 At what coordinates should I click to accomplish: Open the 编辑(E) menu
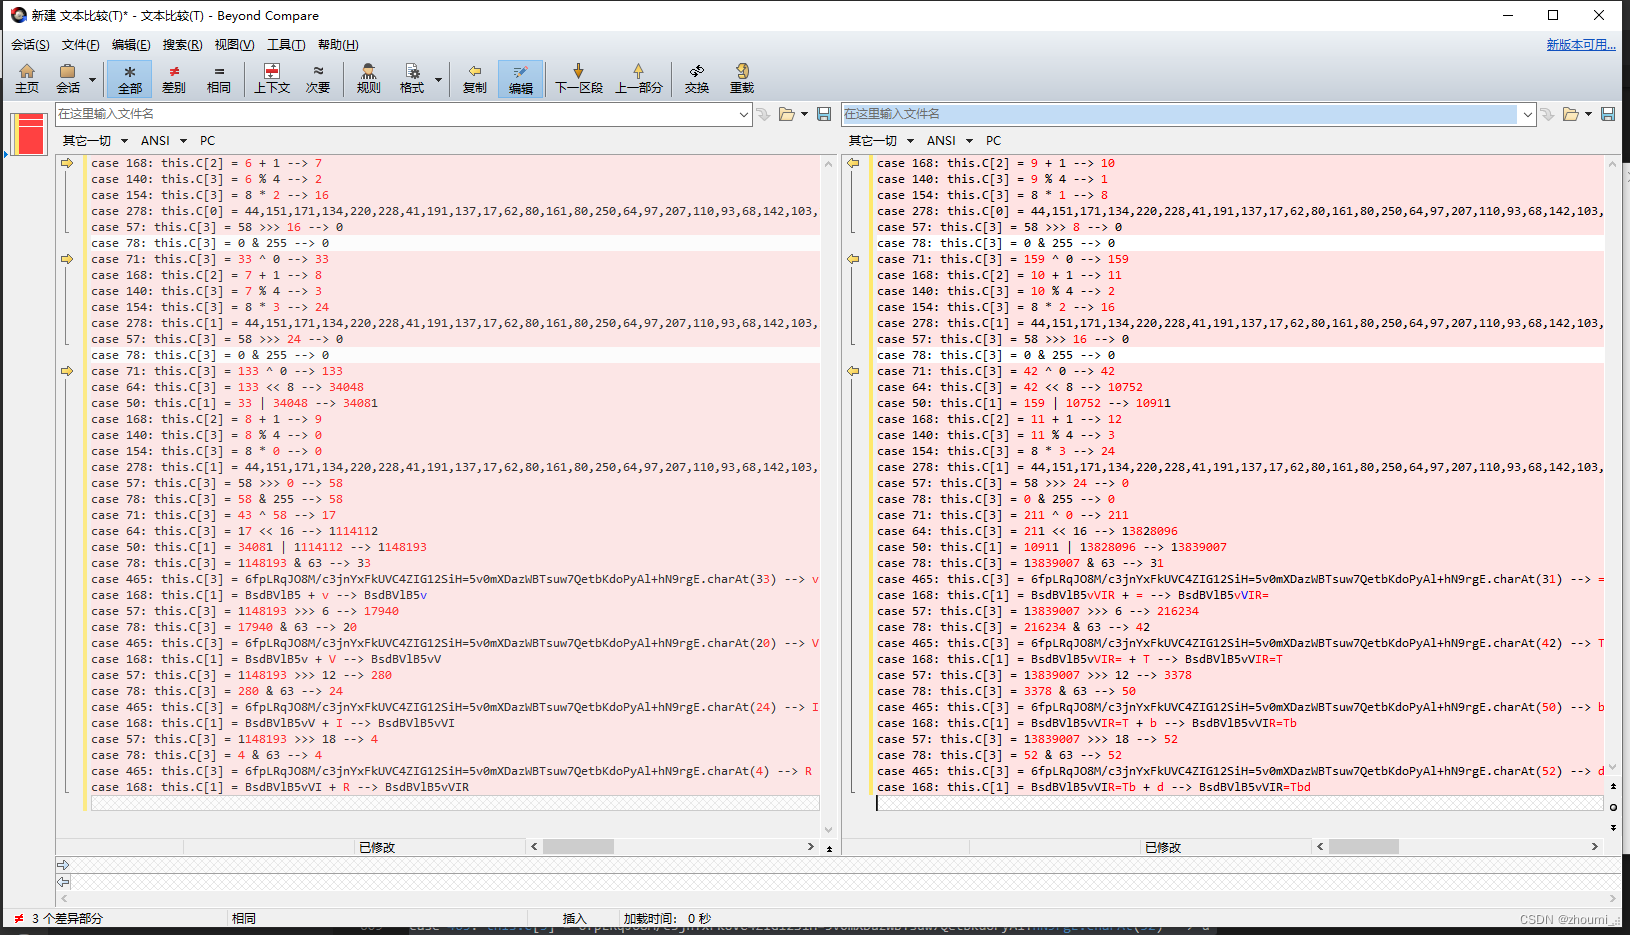point(131,45)
